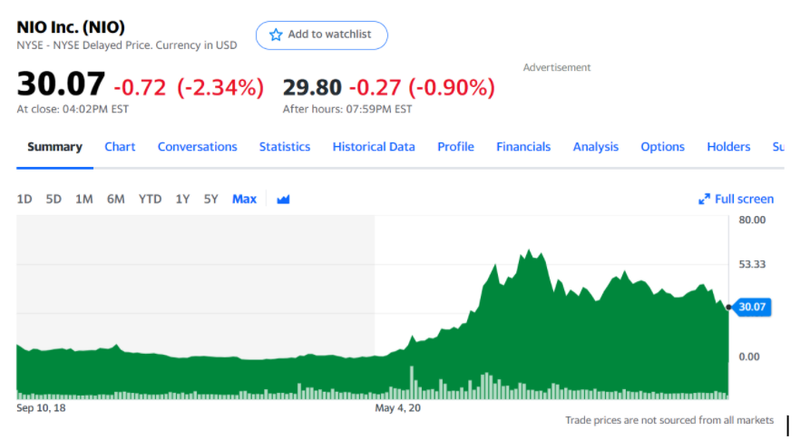This screenshot has width=800, height=441.
Task: Select the 1D chart range
Action: click(x=24, y=199)
